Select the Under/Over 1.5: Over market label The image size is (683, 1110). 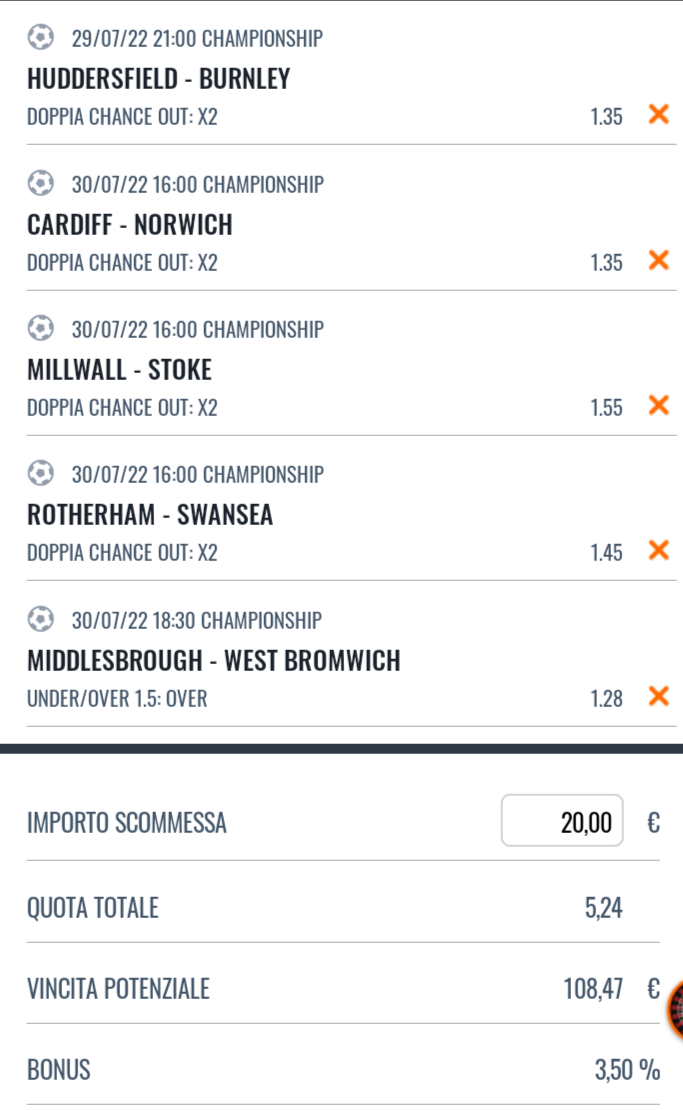coord(117,699)
